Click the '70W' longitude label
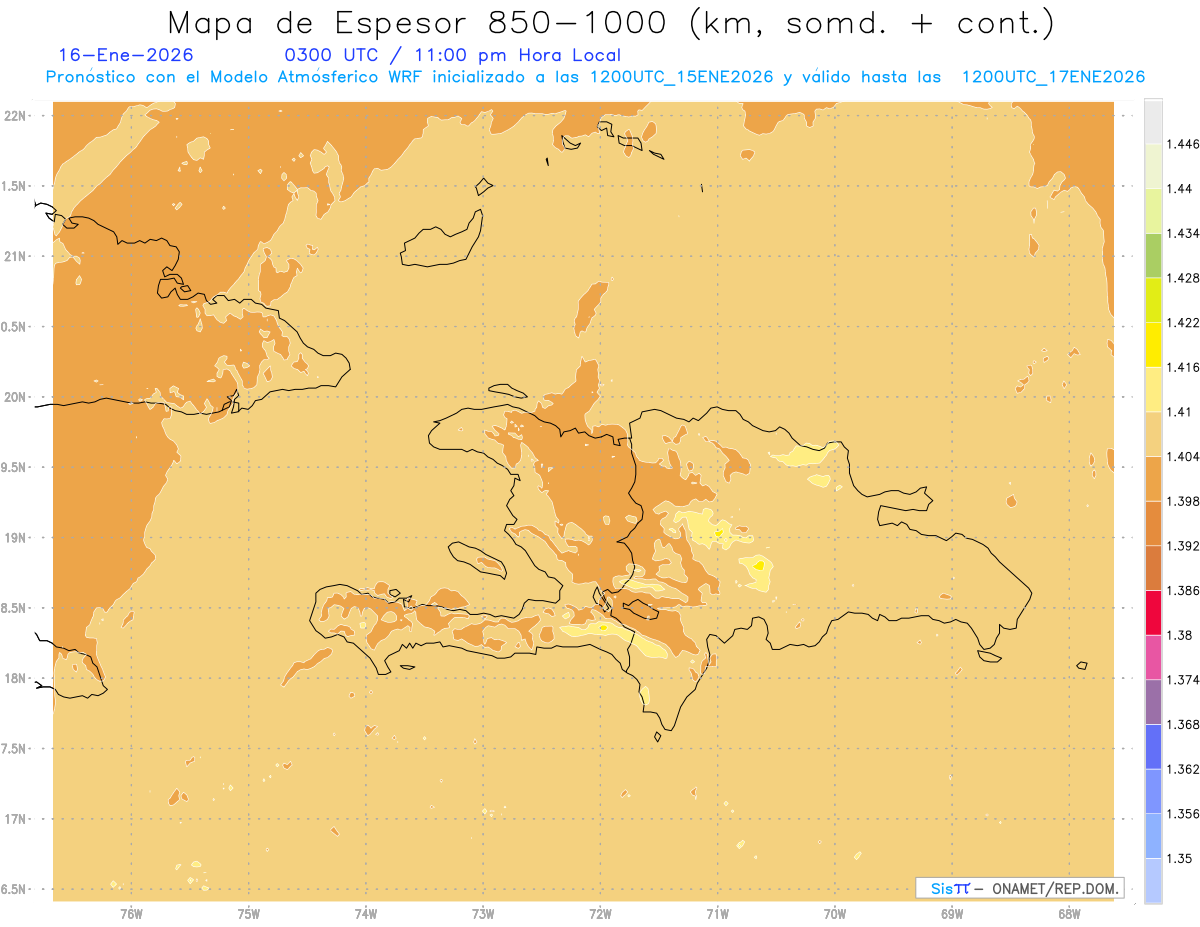1200x927 pixels. tap(835, 914)
